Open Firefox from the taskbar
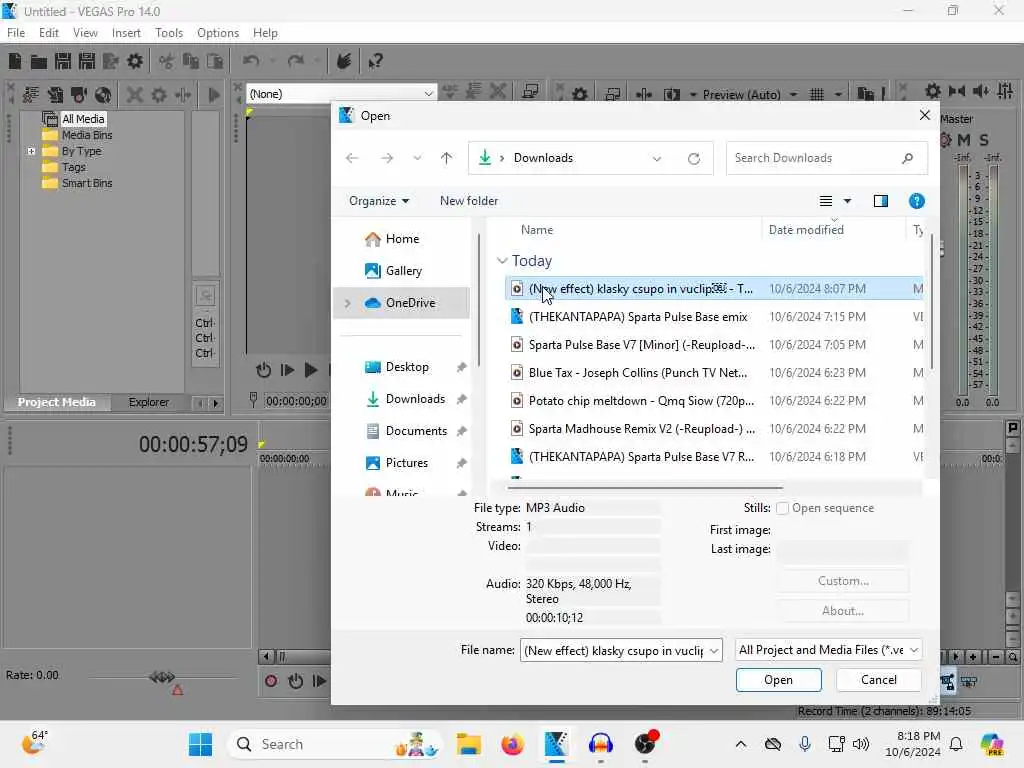The image size is (1024, 768). point(513,744)
